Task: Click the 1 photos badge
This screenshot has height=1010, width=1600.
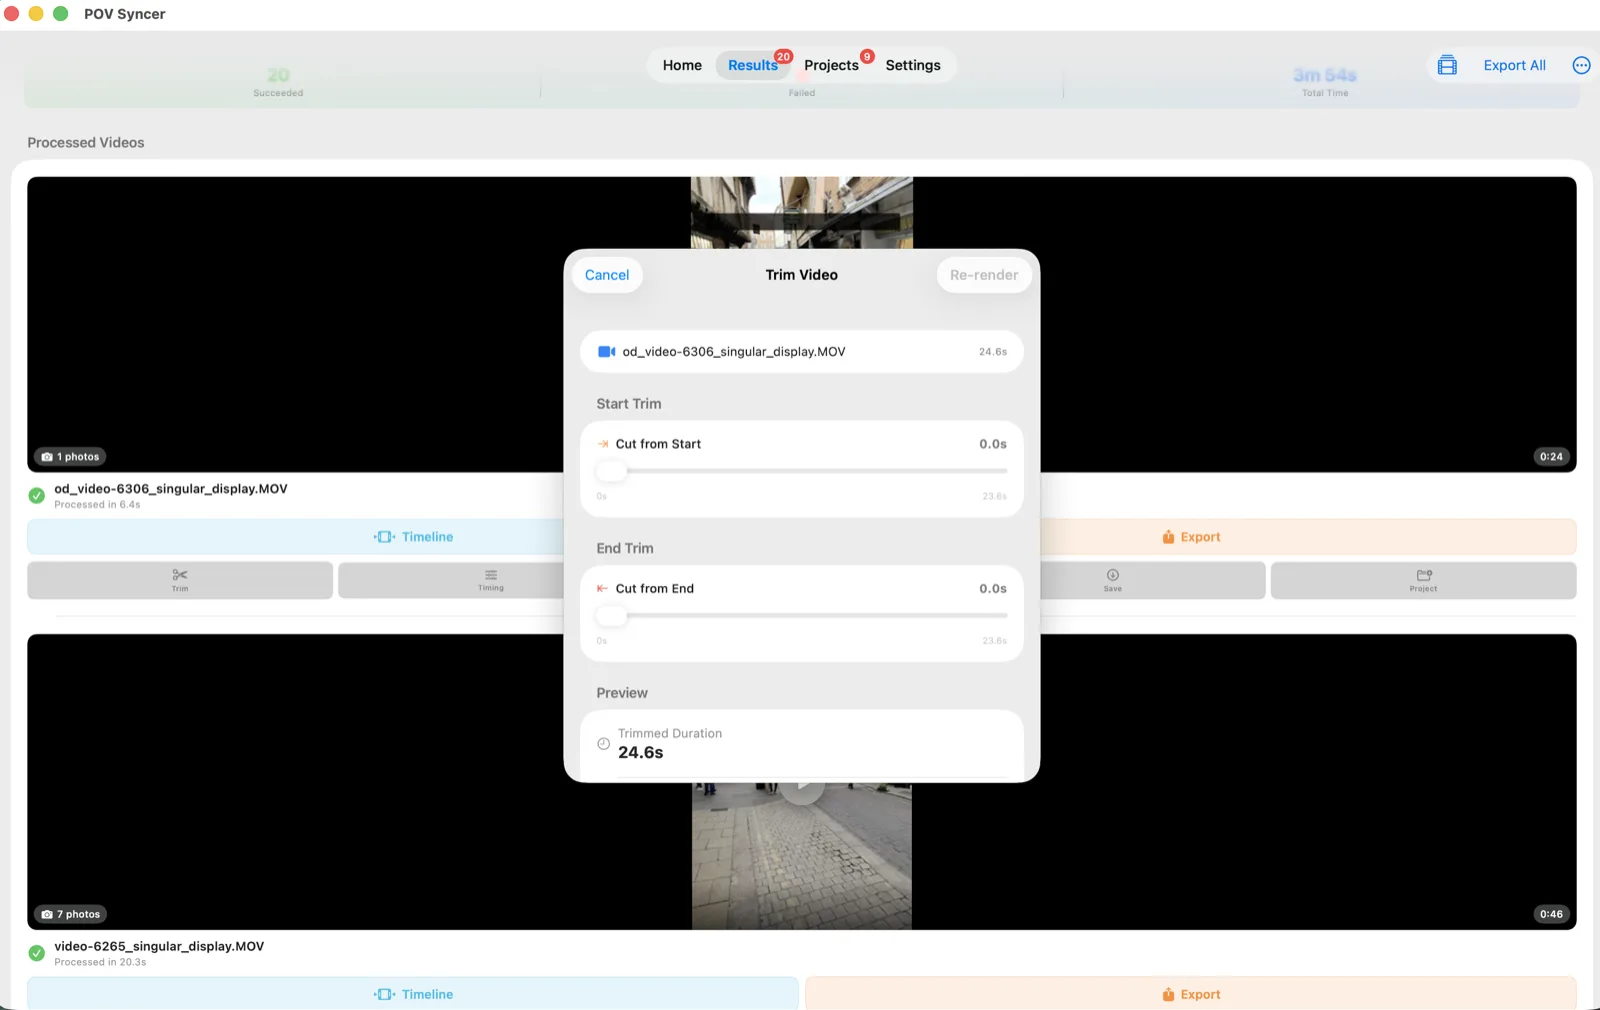Action: click(x=71, y=457)
